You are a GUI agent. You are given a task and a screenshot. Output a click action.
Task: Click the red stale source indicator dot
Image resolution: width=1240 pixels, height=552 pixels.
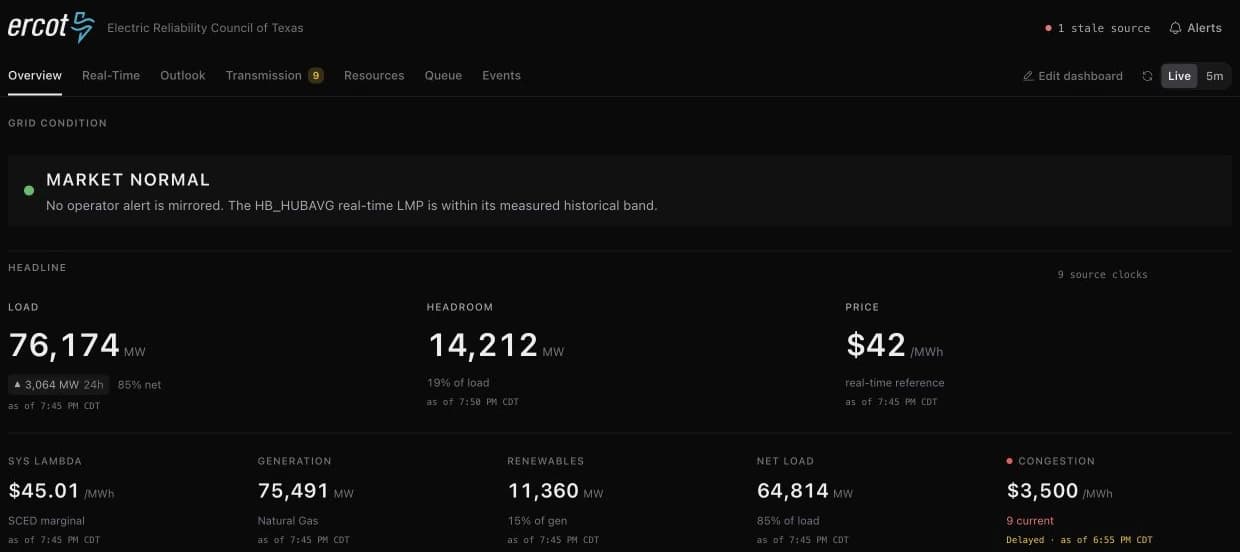(1048, 28)
